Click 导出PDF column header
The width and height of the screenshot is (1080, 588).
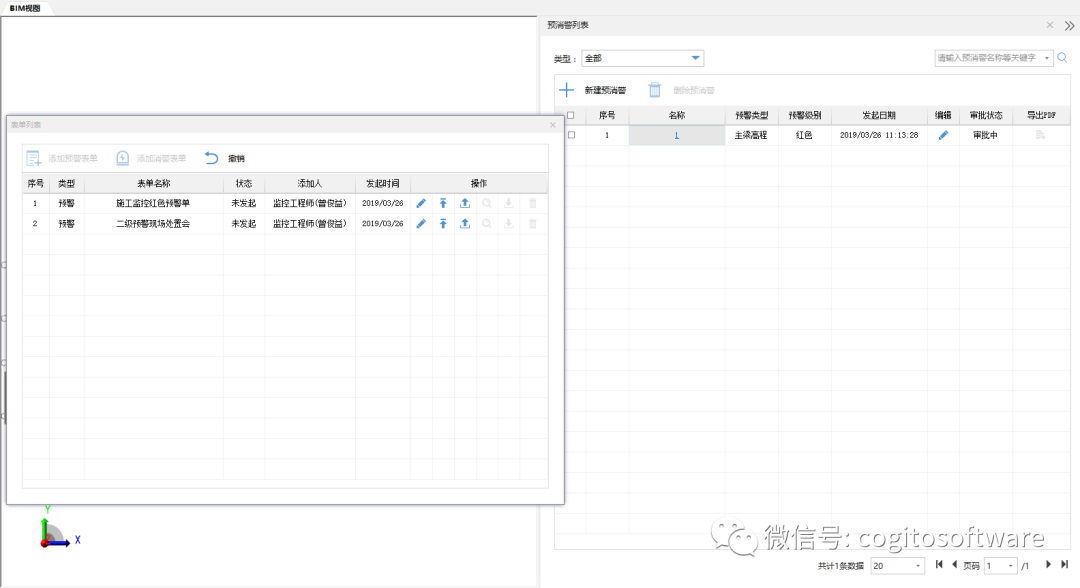click(x=1041, y=115)
